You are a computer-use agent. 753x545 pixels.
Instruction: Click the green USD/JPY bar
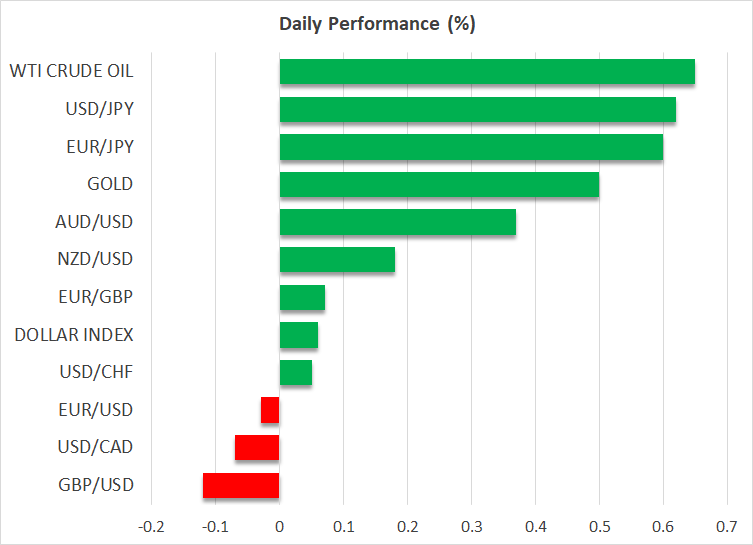click(x=477, y=109)
